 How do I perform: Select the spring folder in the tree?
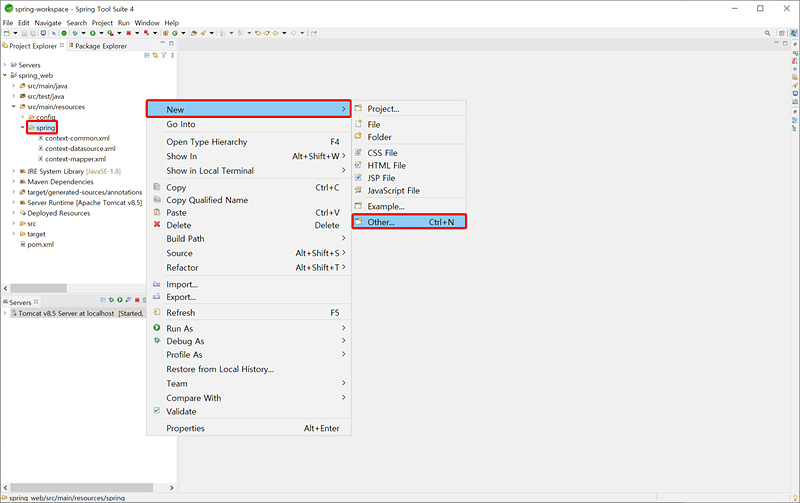[42, 128]
